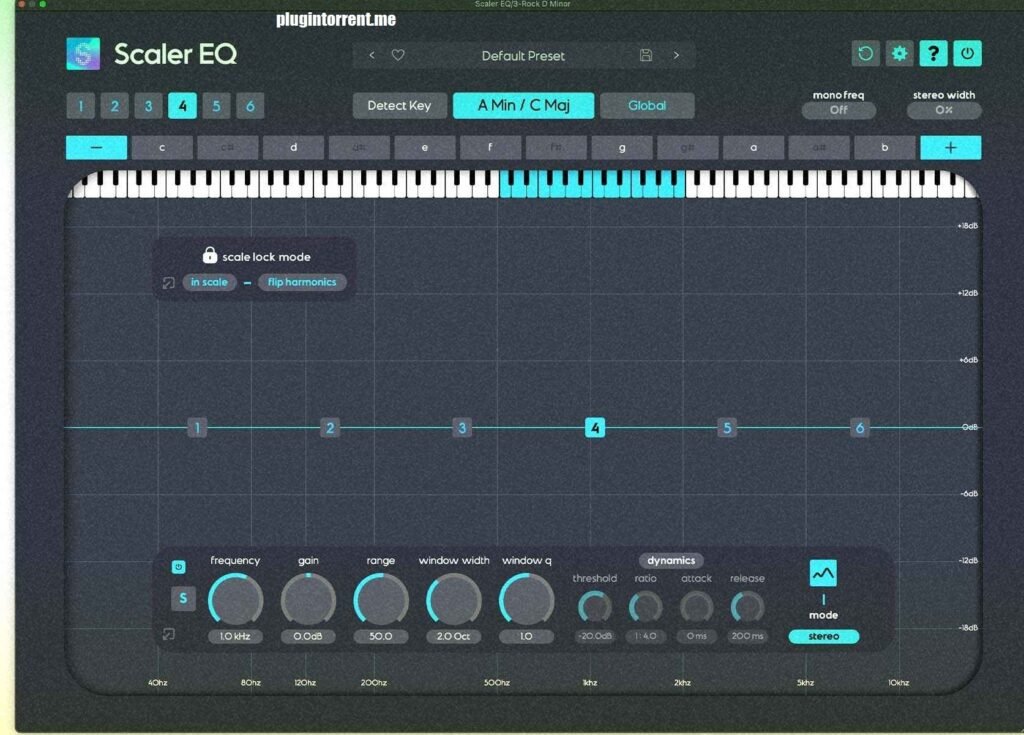Toggle the band power icon in control panel
The height and width of the screenshot is (735, 1024).
point(178,567)
